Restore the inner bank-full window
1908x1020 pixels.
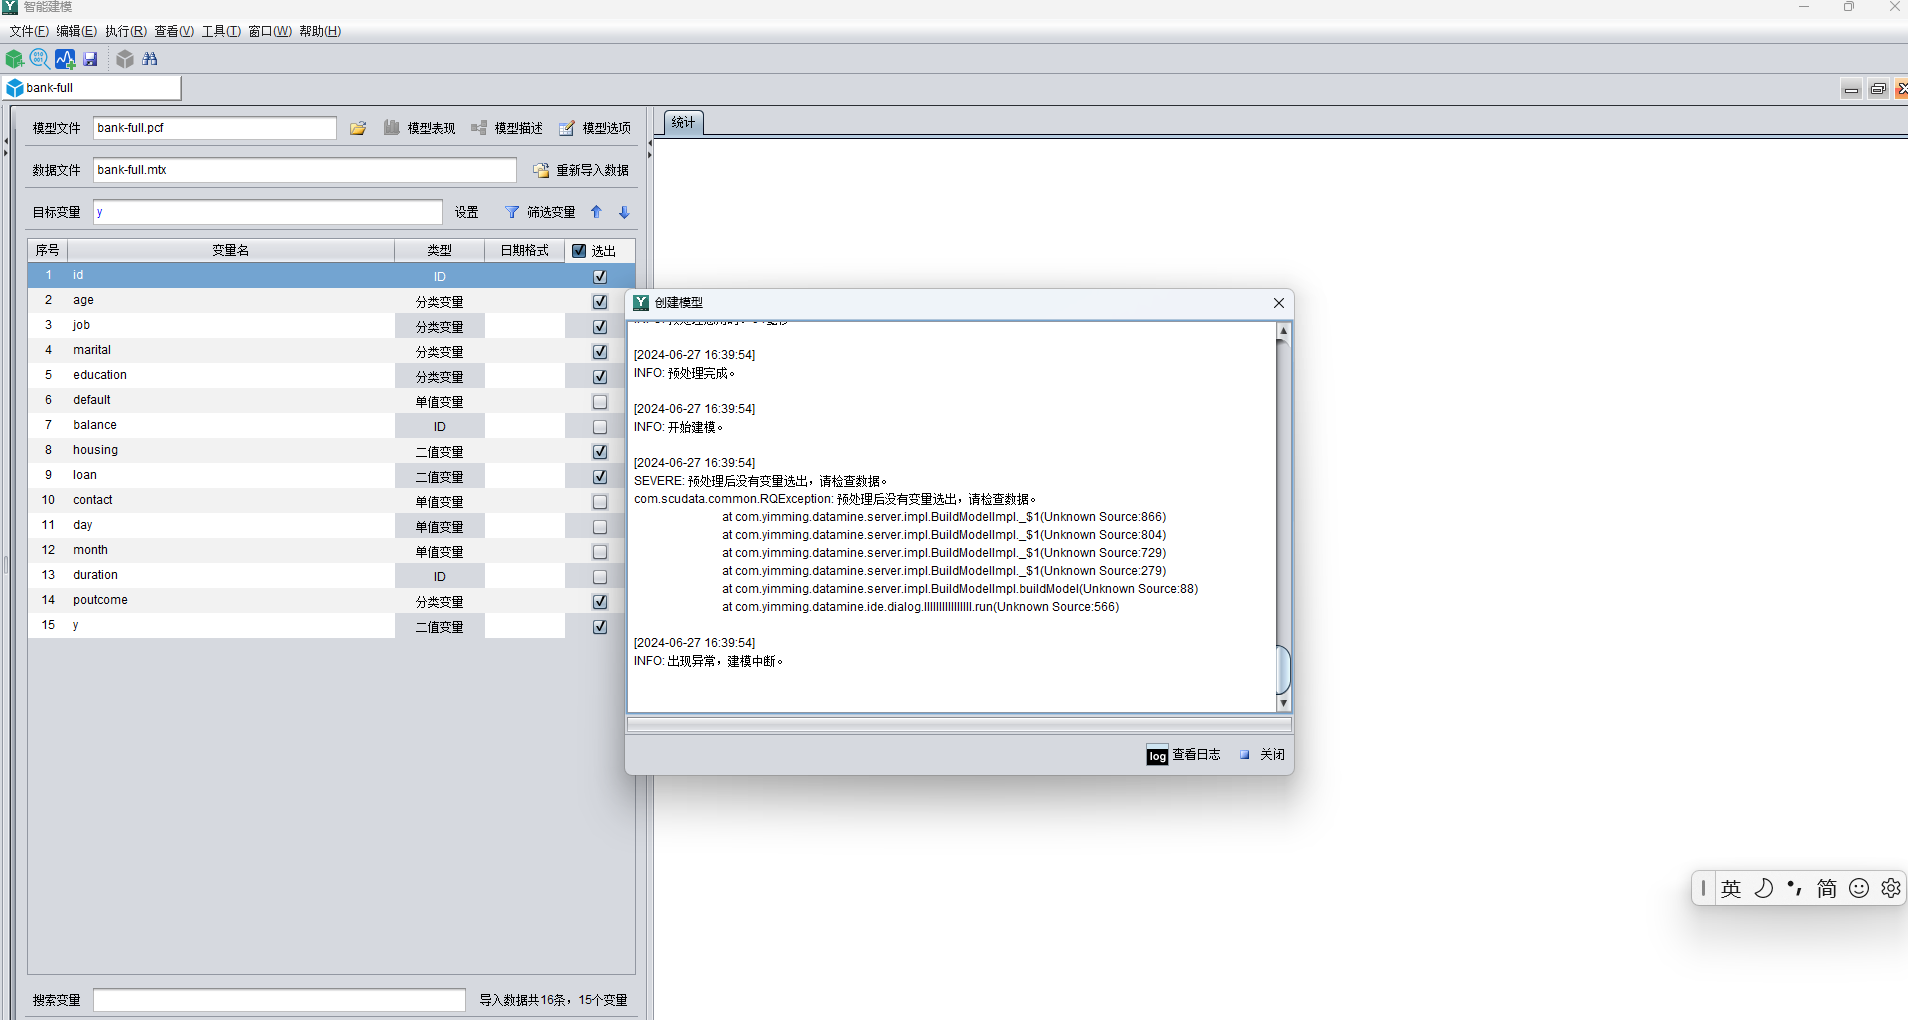point(1878,89)
